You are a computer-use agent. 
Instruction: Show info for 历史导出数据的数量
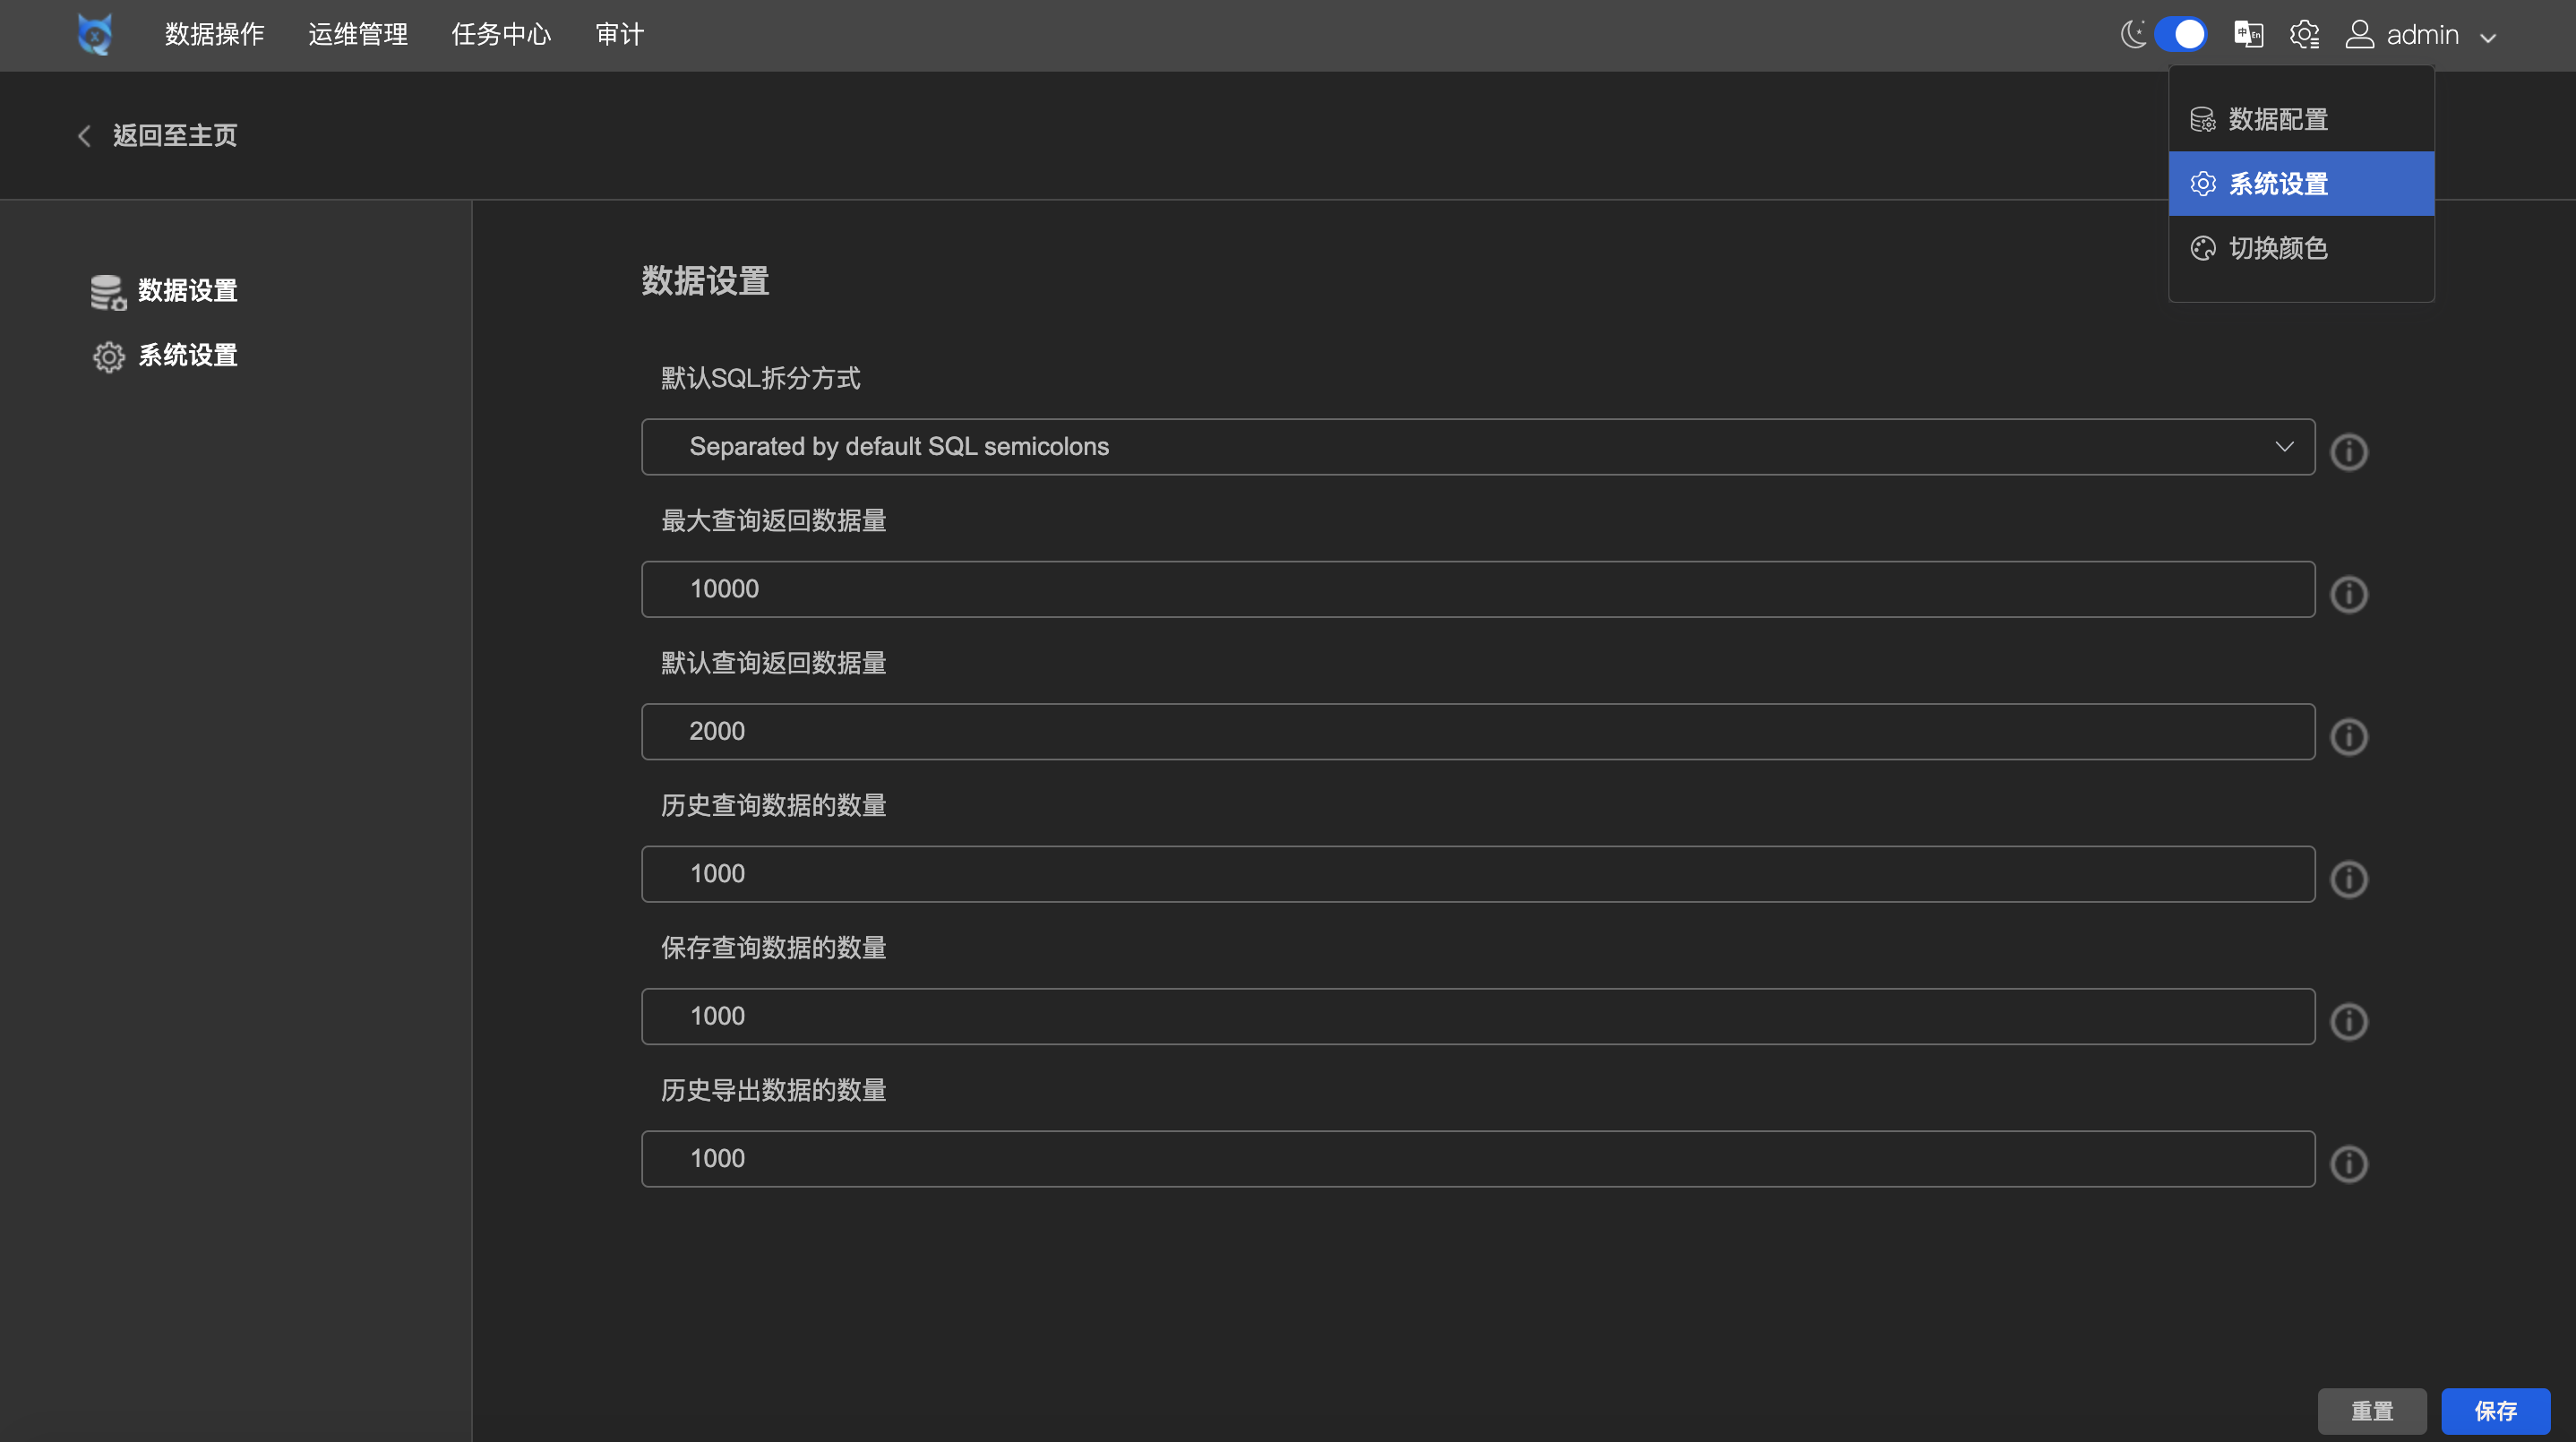tap(2348, 1164)
